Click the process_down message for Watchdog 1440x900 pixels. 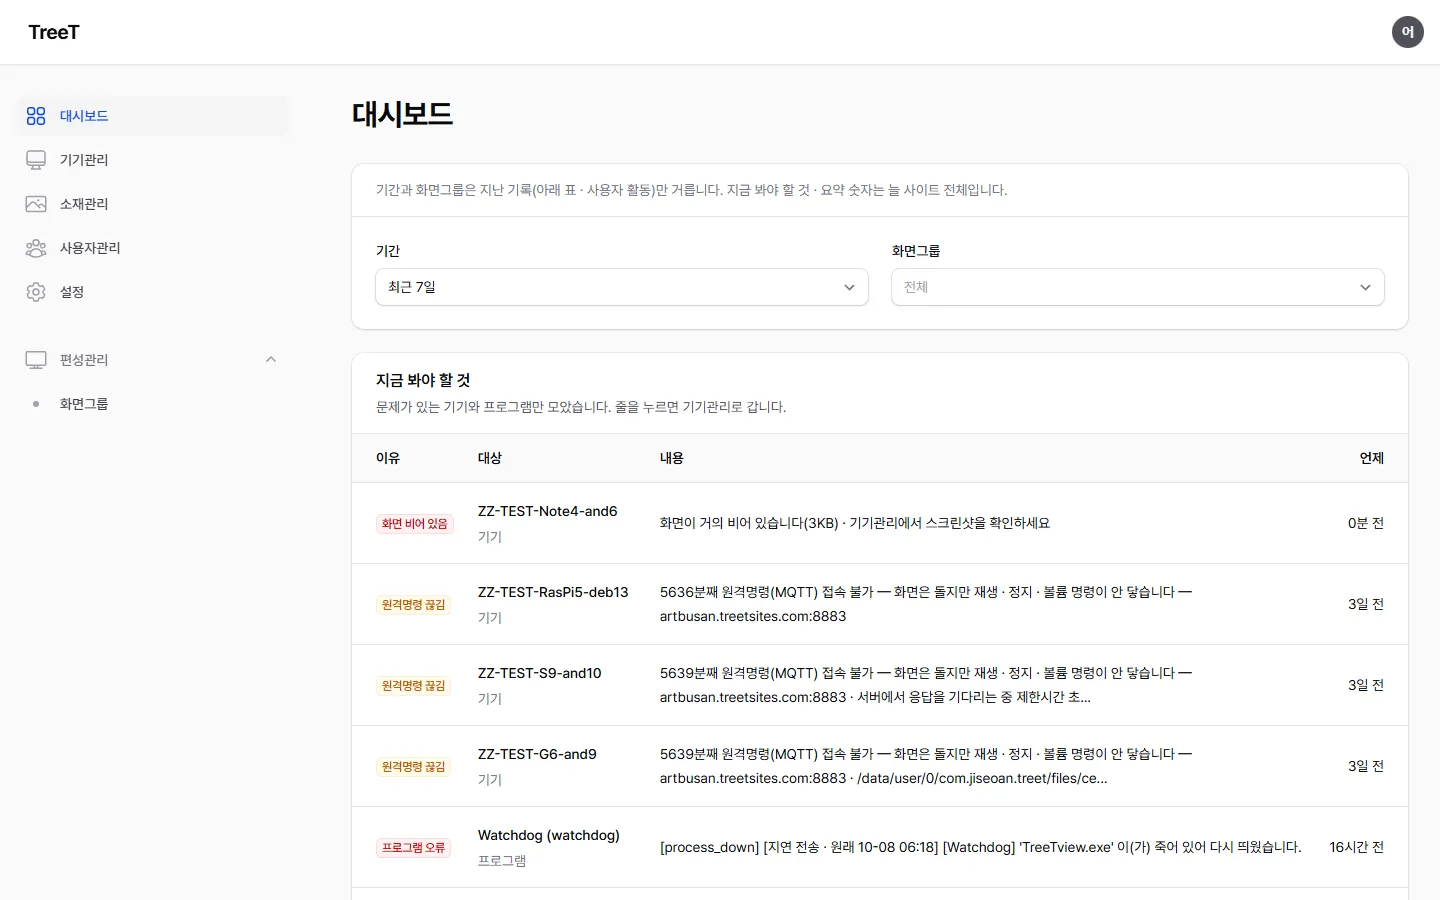tap(981, 847)
